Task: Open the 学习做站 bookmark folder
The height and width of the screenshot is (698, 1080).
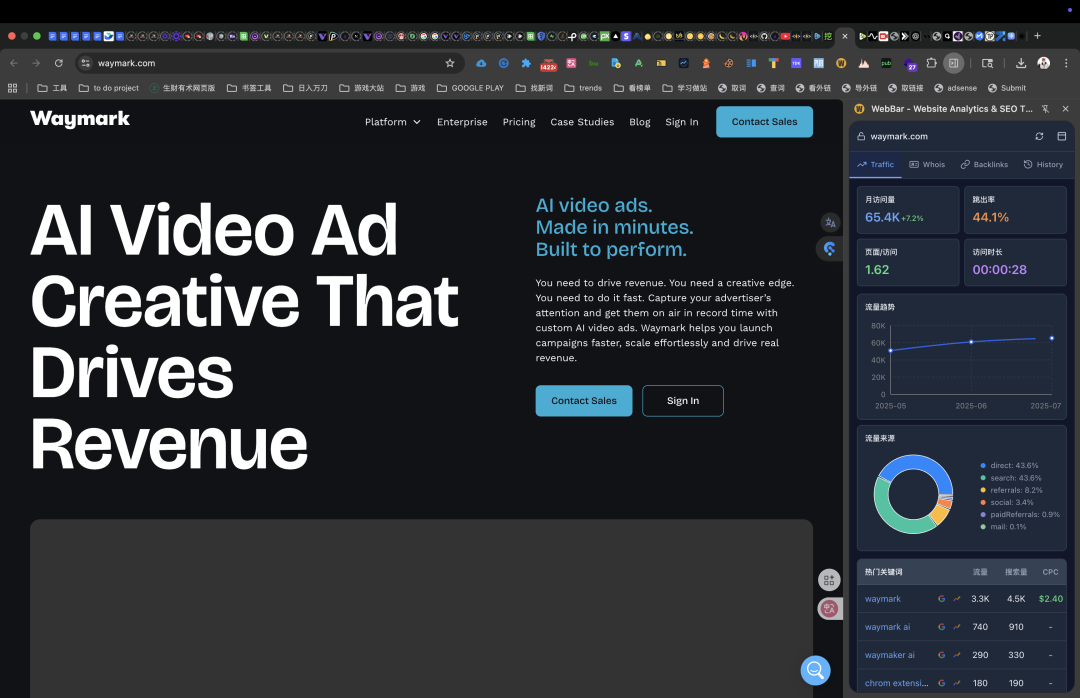Action: pos(685,88)
